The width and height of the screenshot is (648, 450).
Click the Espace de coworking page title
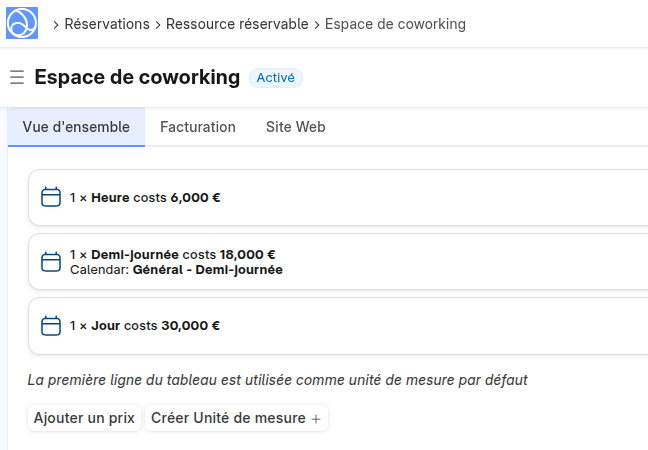pyautogui.click(x=137, y=77)
